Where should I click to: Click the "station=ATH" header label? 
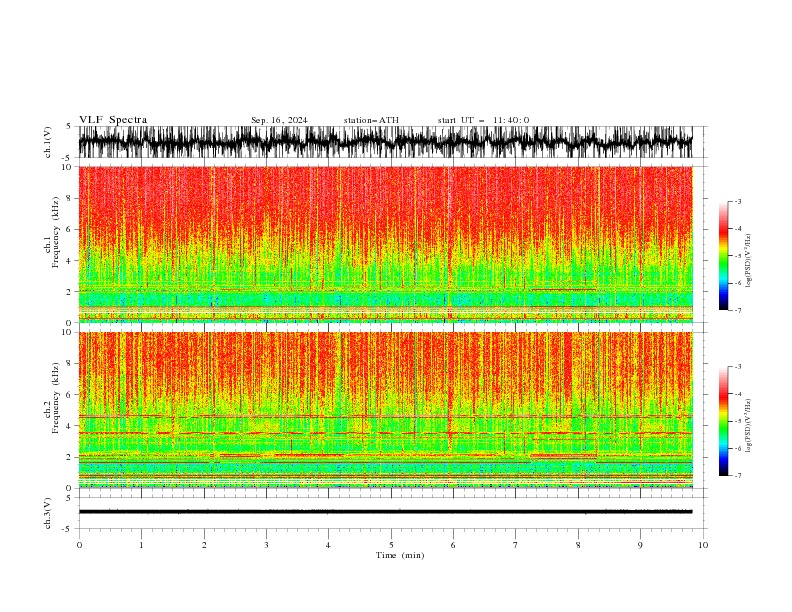coord(371,120)
